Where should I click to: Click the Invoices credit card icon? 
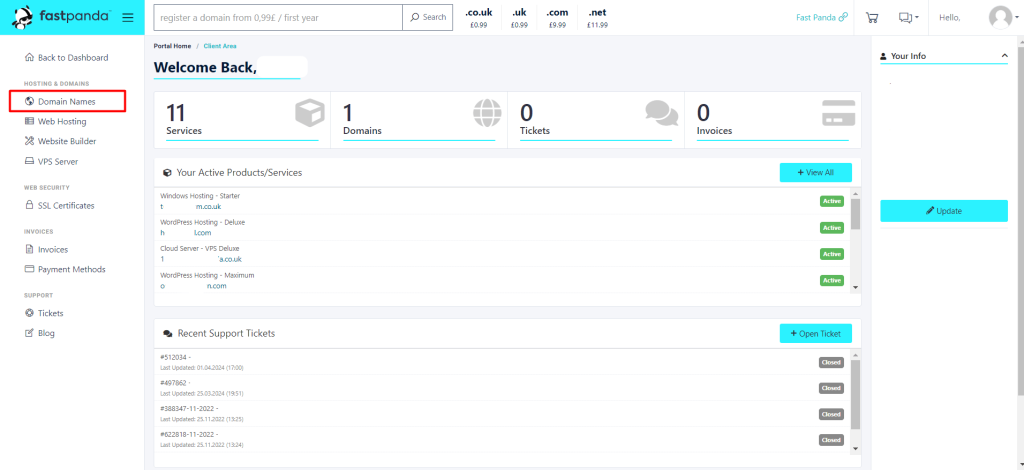(x=837, y=113)
